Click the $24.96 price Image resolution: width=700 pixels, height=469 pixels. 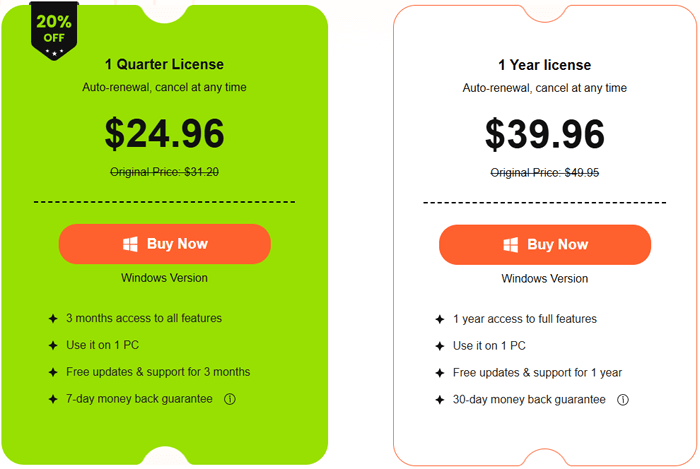click(164, 133)
